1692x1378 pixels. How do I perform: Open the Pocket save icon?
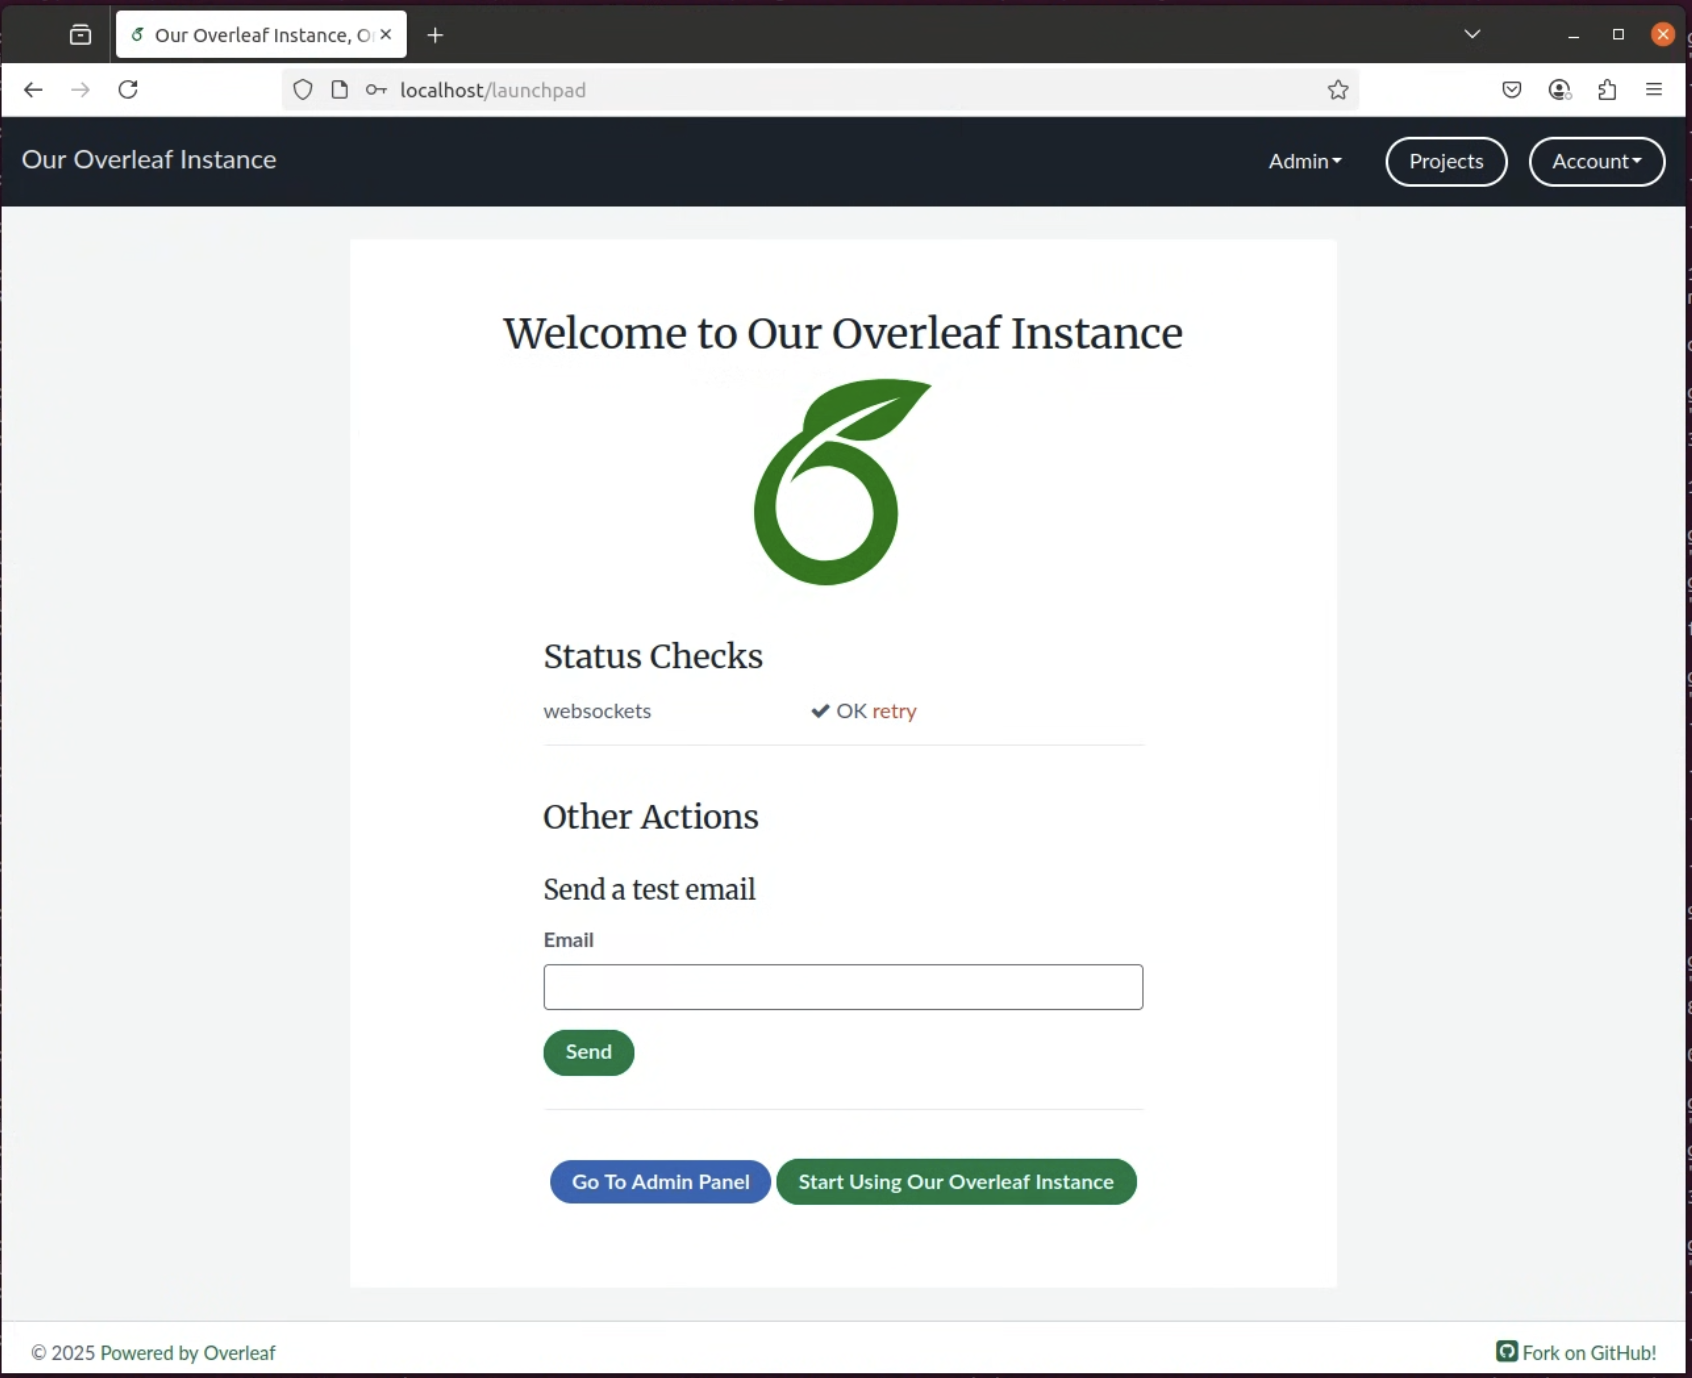click(1512, 90)
